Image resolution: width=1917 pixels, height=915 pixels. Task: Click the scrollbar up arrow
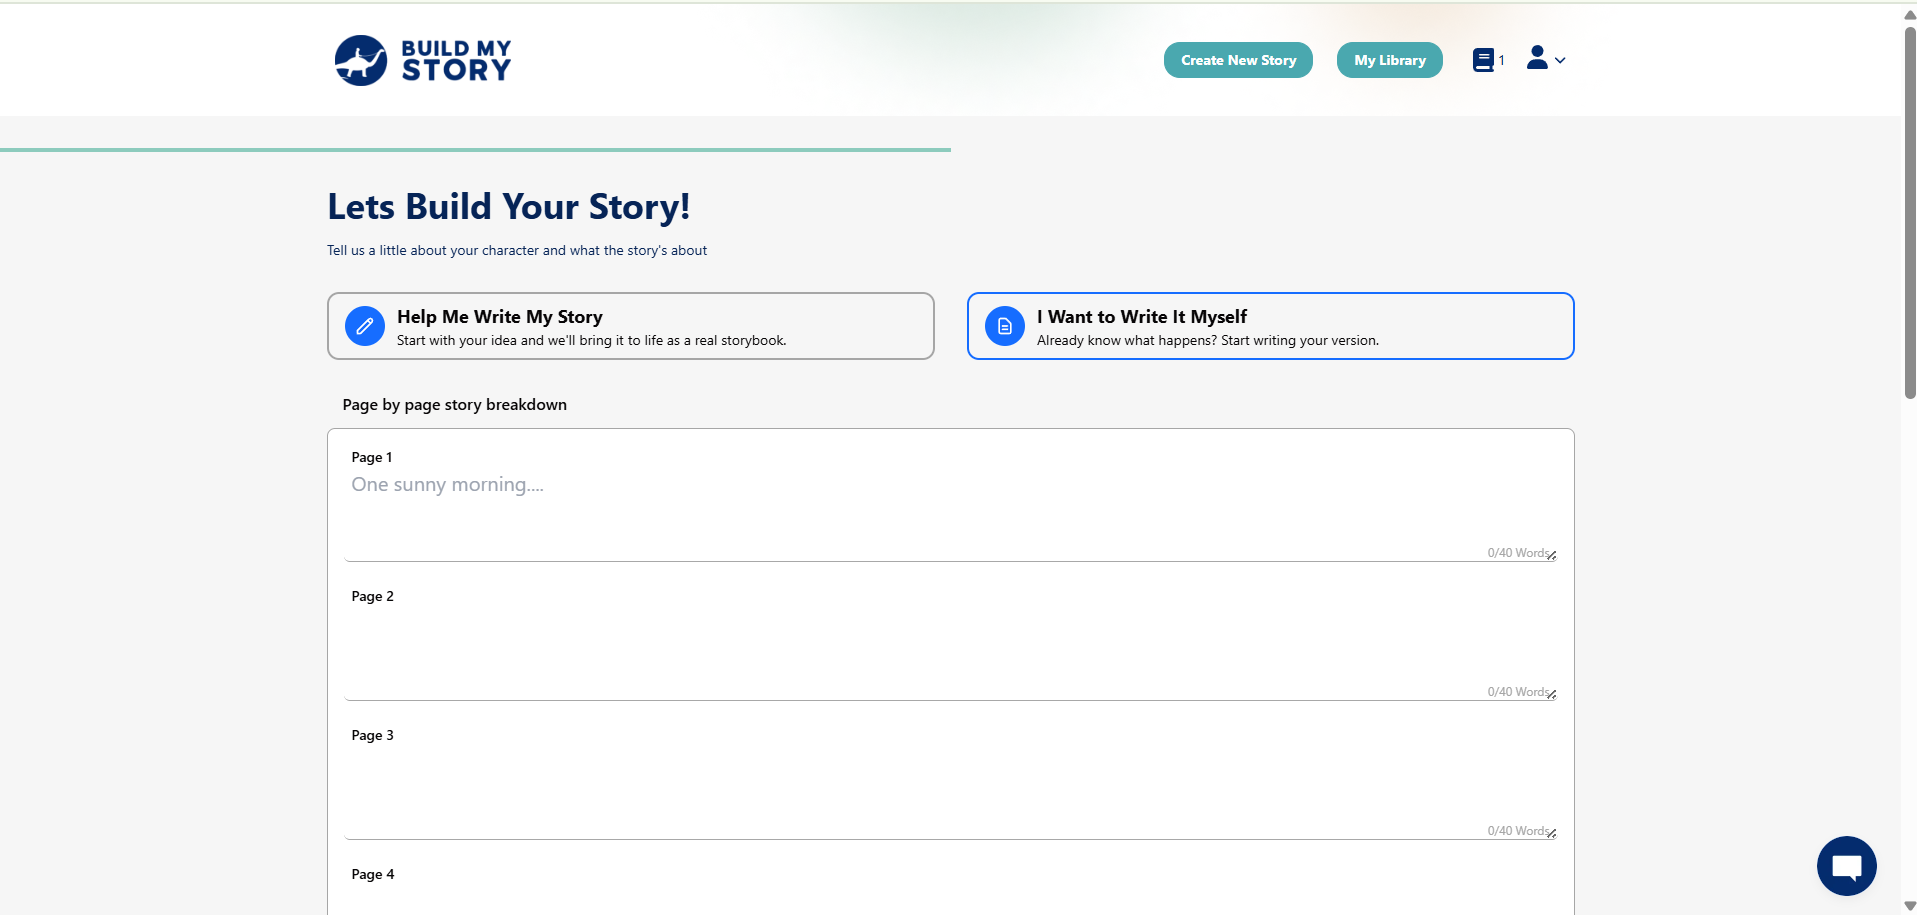point(1909,15)
